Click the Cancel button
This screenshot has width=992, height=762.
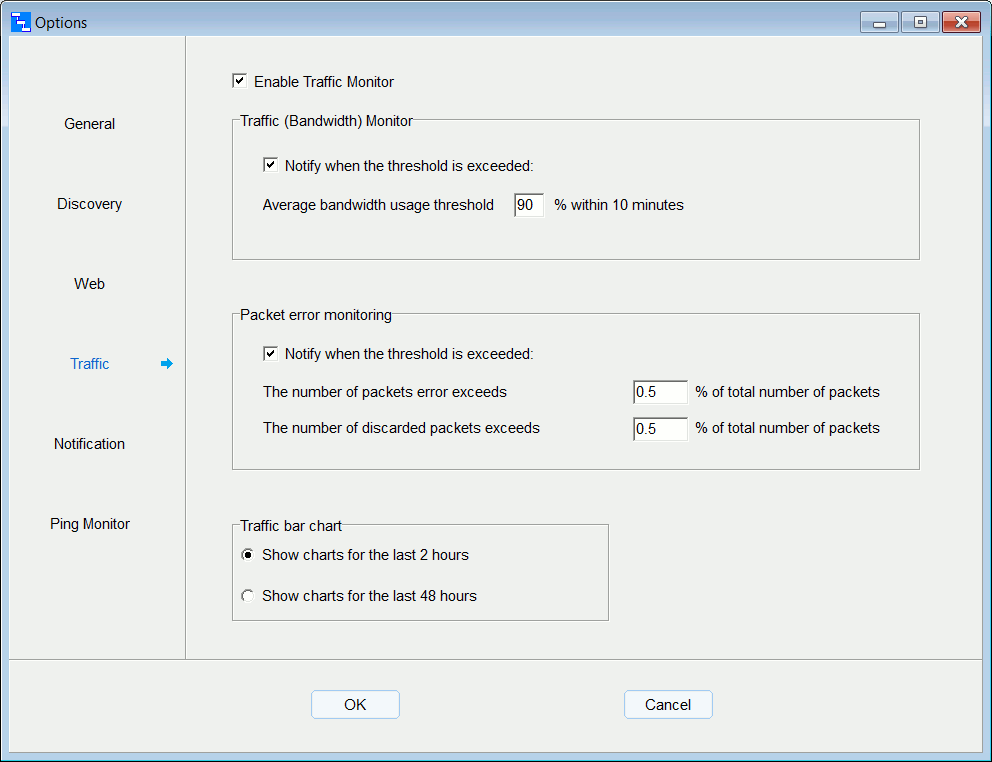(668, 705)
